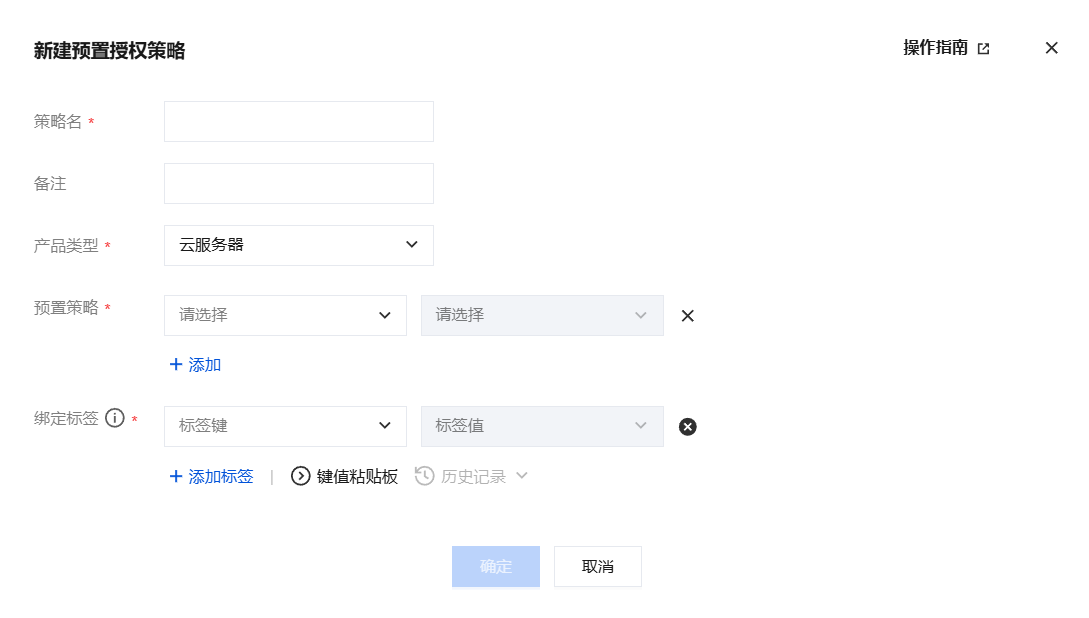
Task: Expand the second 预置策略 请选择 dropdown
Action: (x=542, y=315)
